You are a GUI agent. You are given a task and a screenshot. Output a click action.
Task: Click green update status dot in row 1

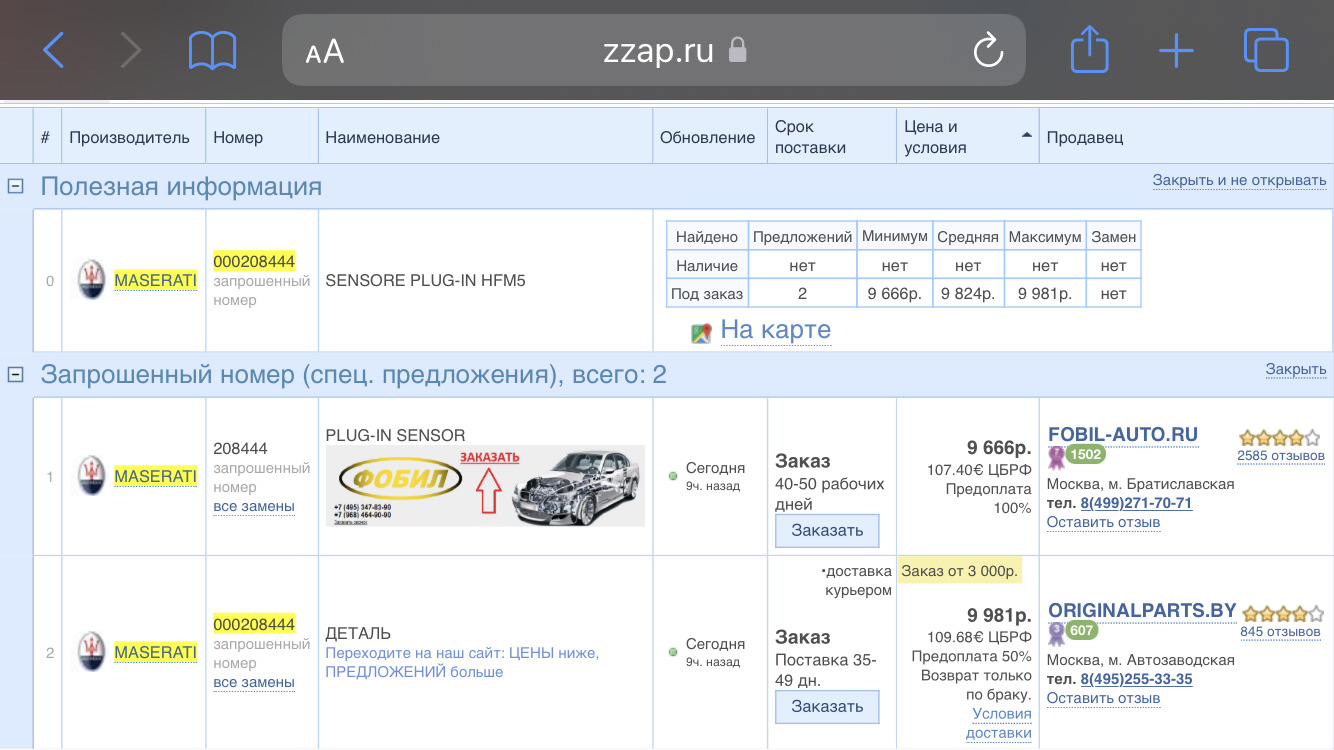click(674, 475)
